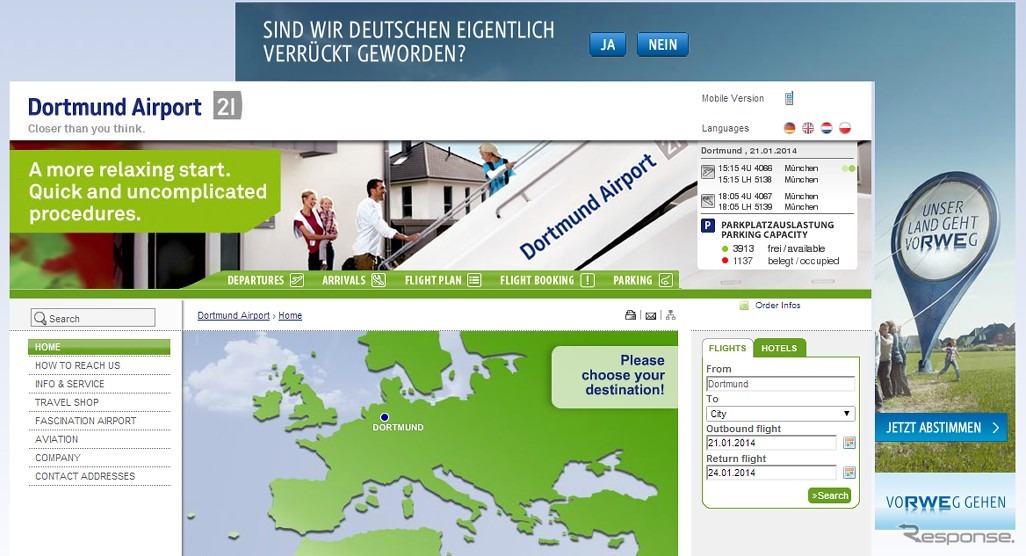Image resolution: width=1026 pixels, height=556 pixels.
Task: Click the search magnifier icon
Action: 40,318
